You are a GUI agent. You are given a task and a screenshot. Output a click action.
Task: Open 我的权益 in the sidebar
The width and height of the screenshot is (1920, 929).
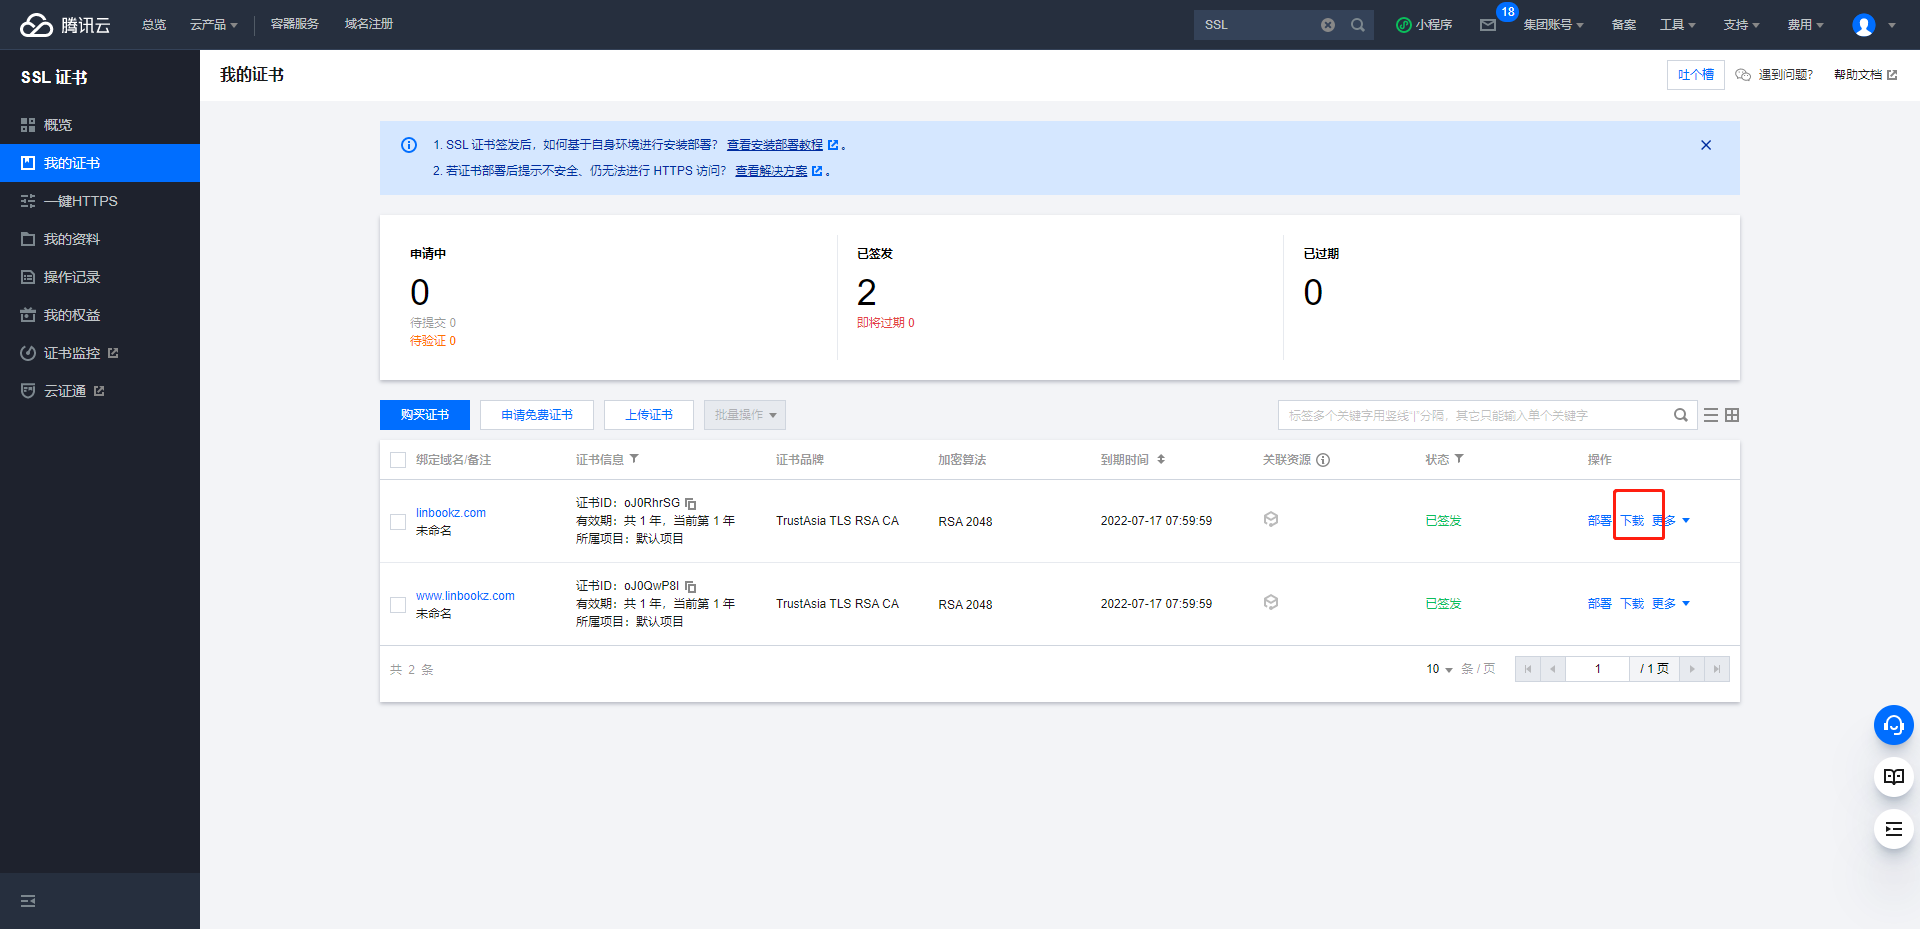pos(100,315)
